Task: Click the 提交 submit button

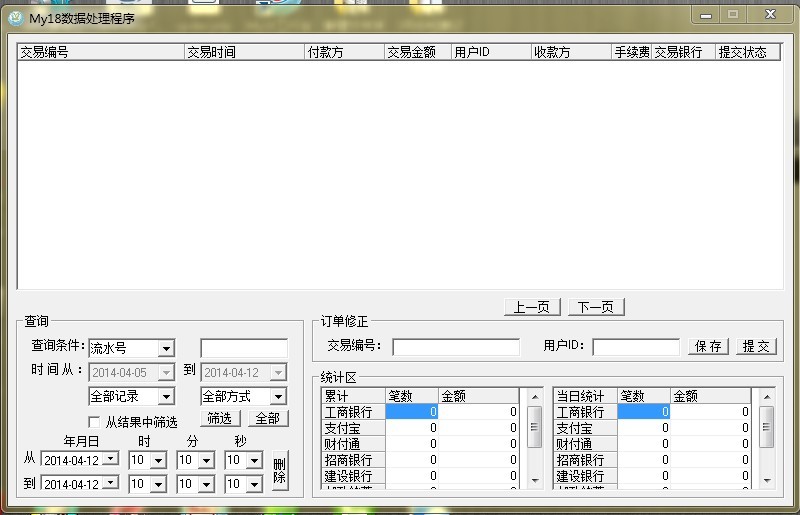Action: pos(756,346)
